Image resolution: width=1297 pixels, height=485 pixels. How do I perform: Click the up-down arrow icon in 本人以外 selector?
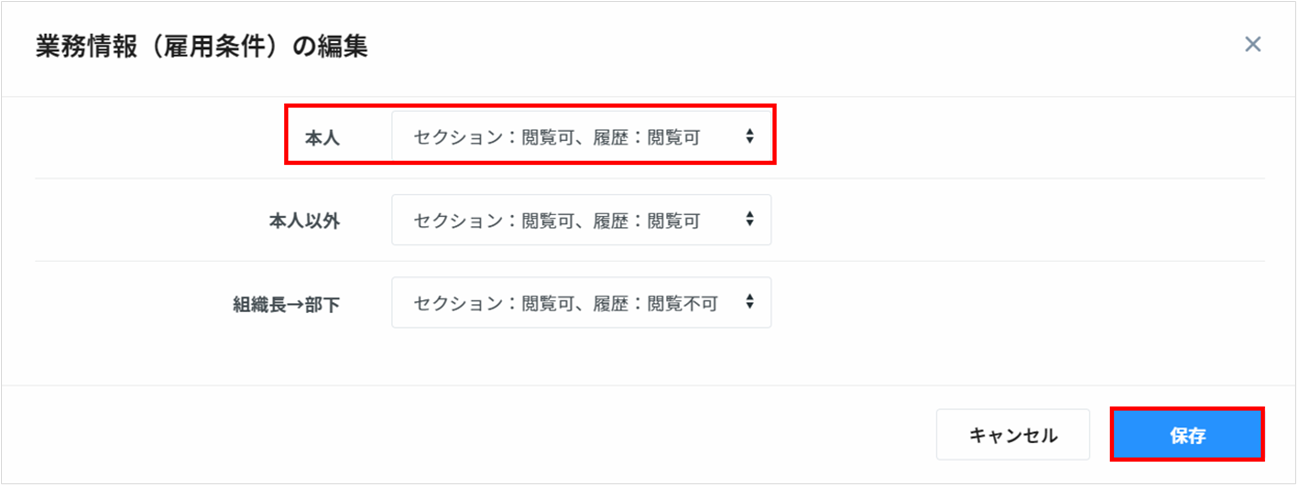click(x=750, y=220)
